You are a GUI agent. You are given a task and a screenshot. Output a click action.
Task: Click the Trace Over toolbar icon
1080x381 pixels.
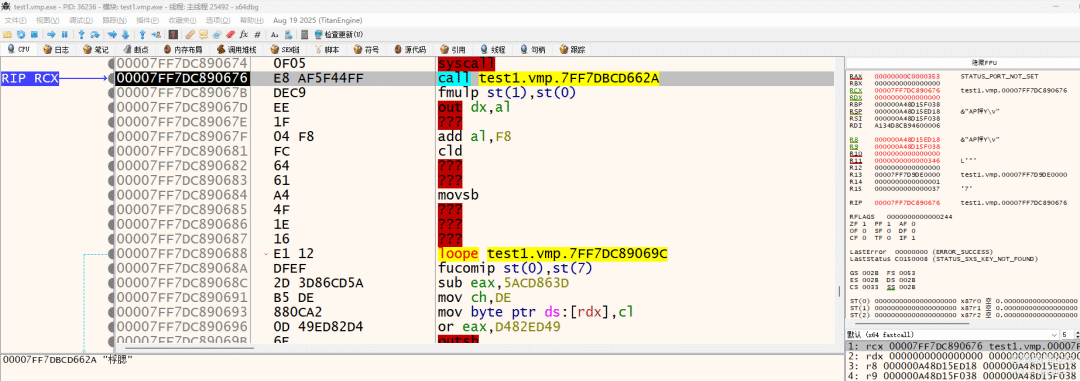pos(125,34)
